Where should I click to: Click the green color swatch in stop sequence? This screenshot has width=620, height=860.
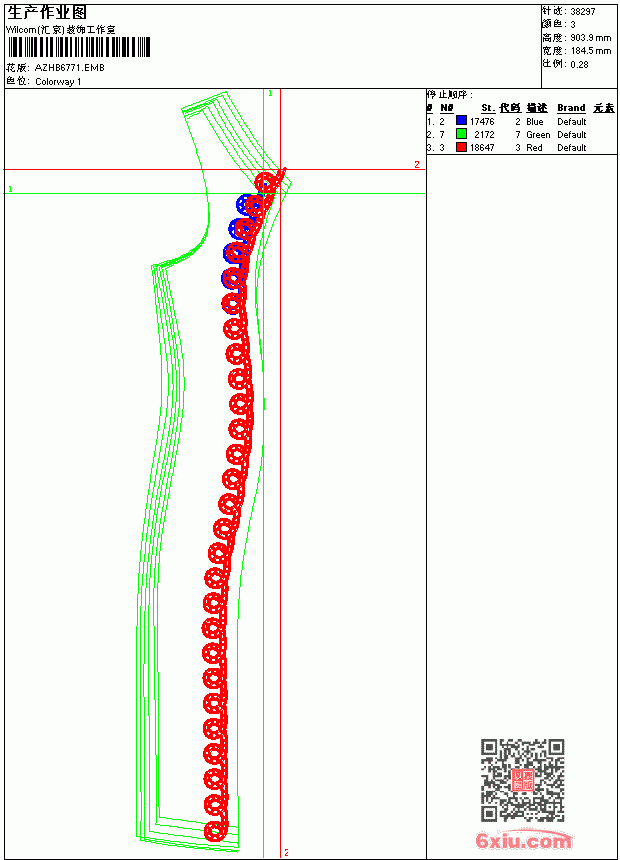coord(461,134)
